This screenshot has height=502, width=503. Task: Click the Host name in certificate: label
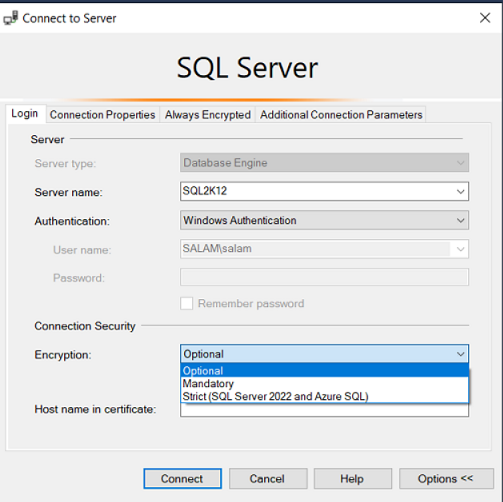coord(95,409)
